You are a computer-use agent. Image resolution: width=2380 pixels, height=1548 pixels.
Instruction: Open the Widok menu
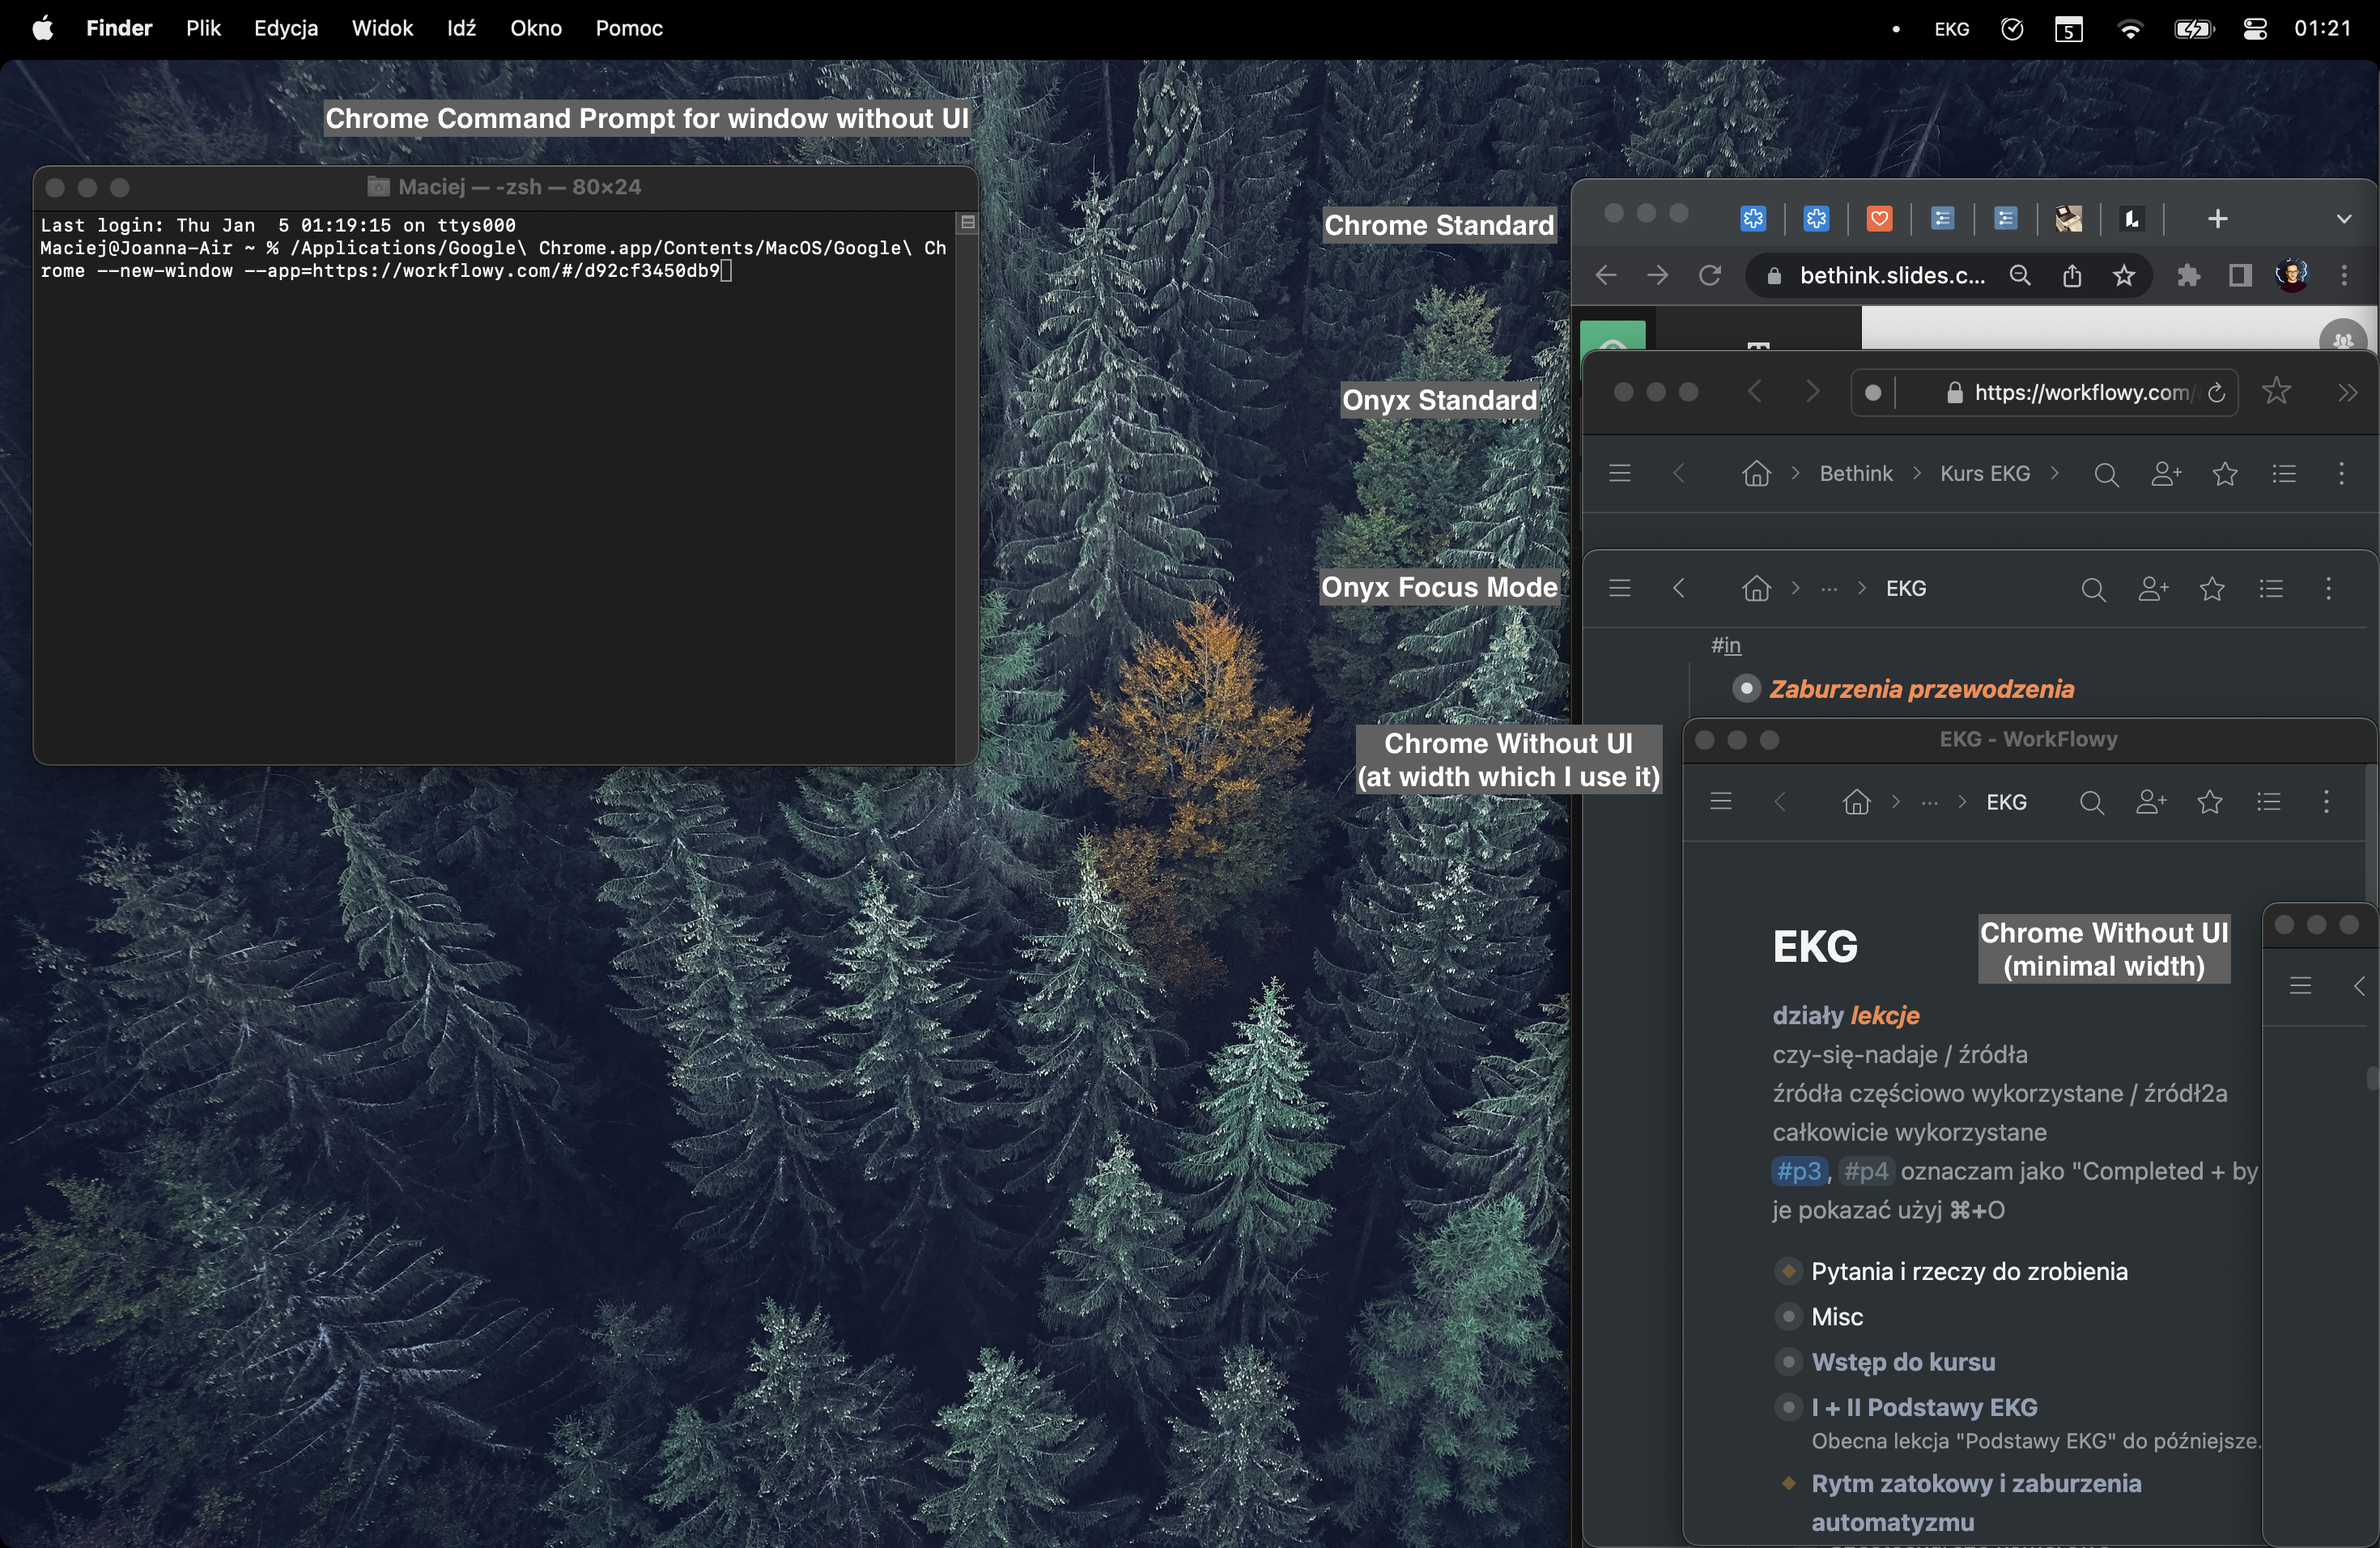[x=382, y=29]
